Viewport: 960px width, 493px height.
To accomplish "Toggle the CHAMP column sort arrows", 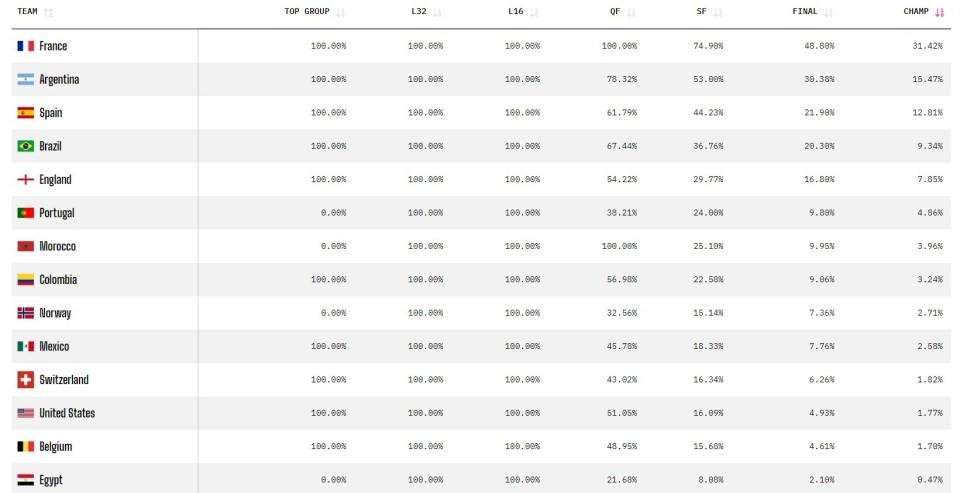I will [x=939, y=12].
